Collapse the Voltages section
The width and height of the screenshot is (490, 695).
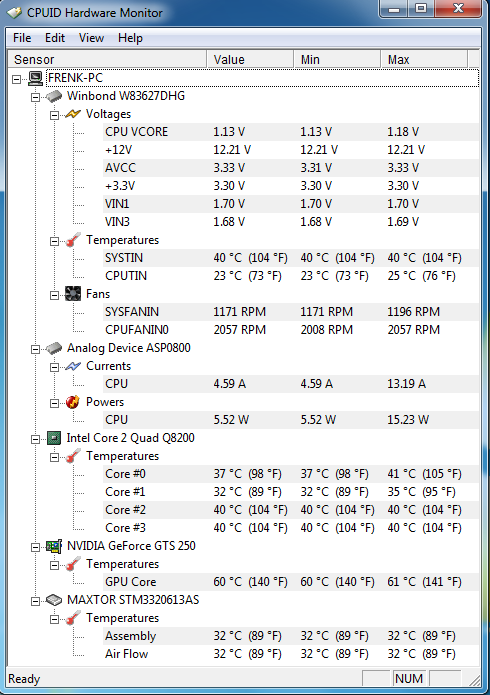click(54, 115)
